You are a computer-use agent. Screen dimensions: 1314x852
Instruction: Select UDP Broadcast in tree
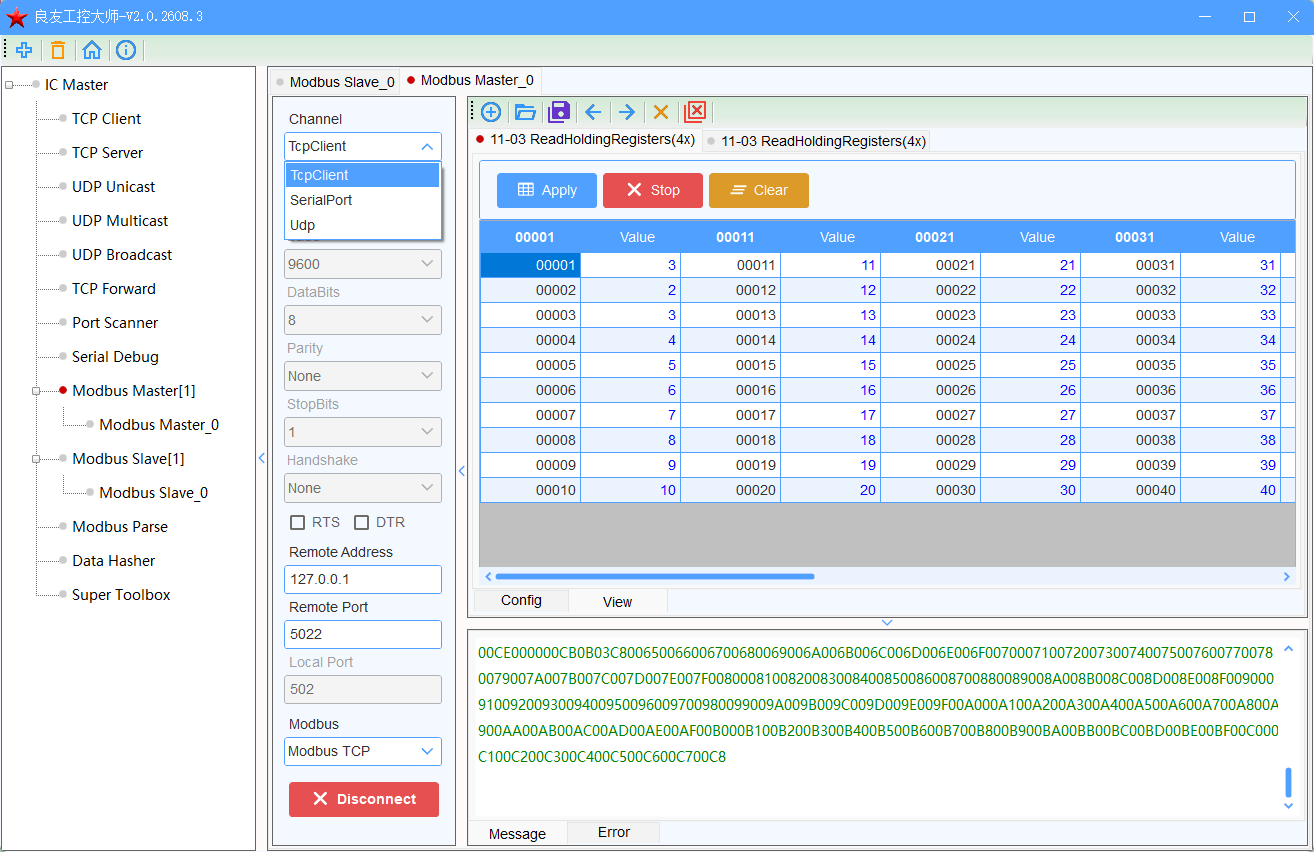click(x=122, y=255)
